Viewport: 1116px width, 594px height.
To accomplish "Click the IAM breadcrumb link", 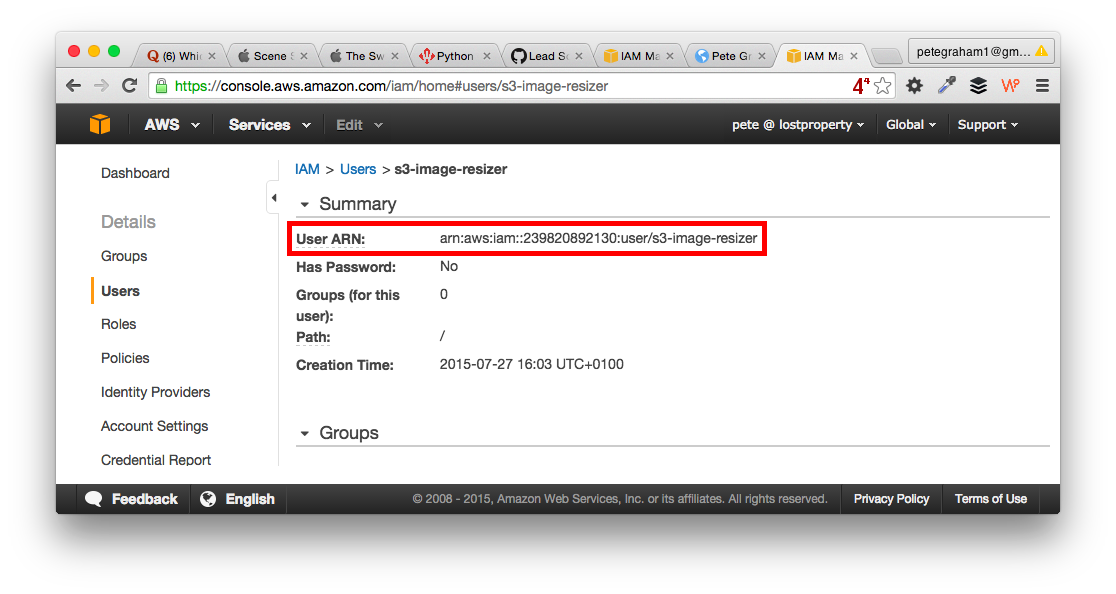I will coord(307,169).
